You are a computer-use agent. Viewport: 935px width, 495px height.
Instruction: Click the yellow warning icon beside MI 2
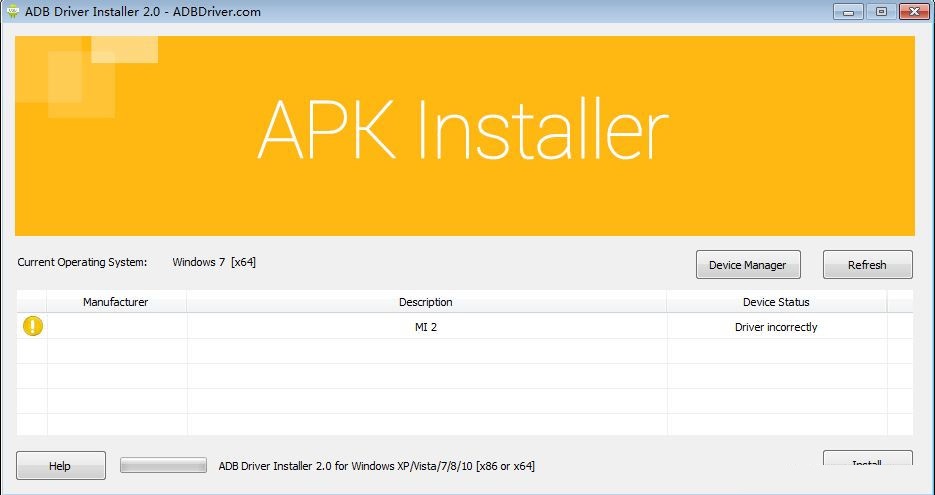pos(33,326)
